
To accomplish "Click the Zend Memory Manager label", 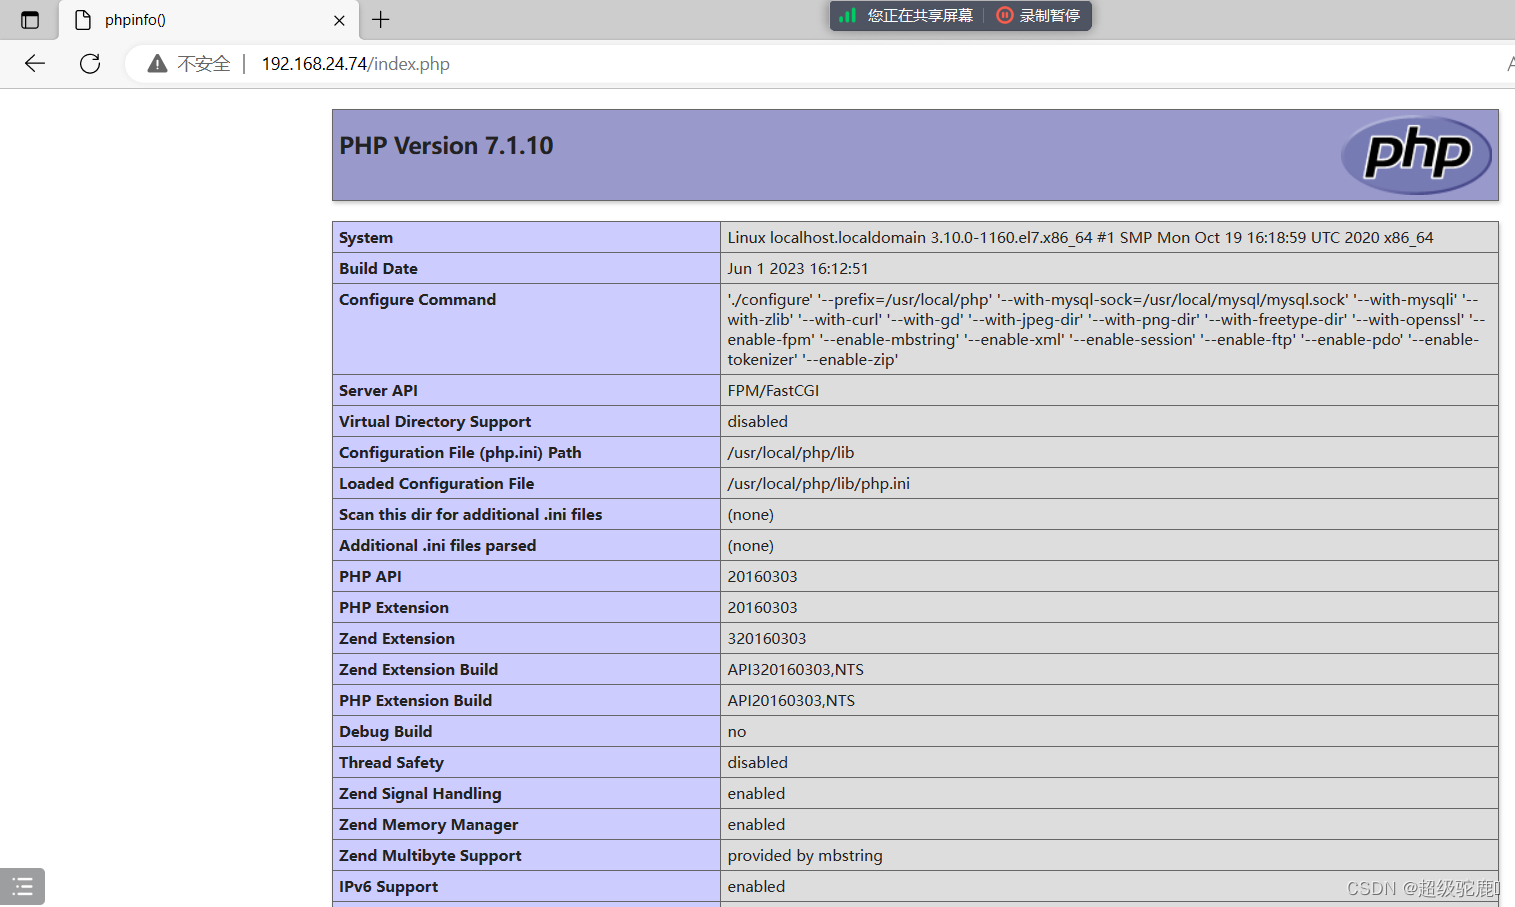I will [428, 825].
